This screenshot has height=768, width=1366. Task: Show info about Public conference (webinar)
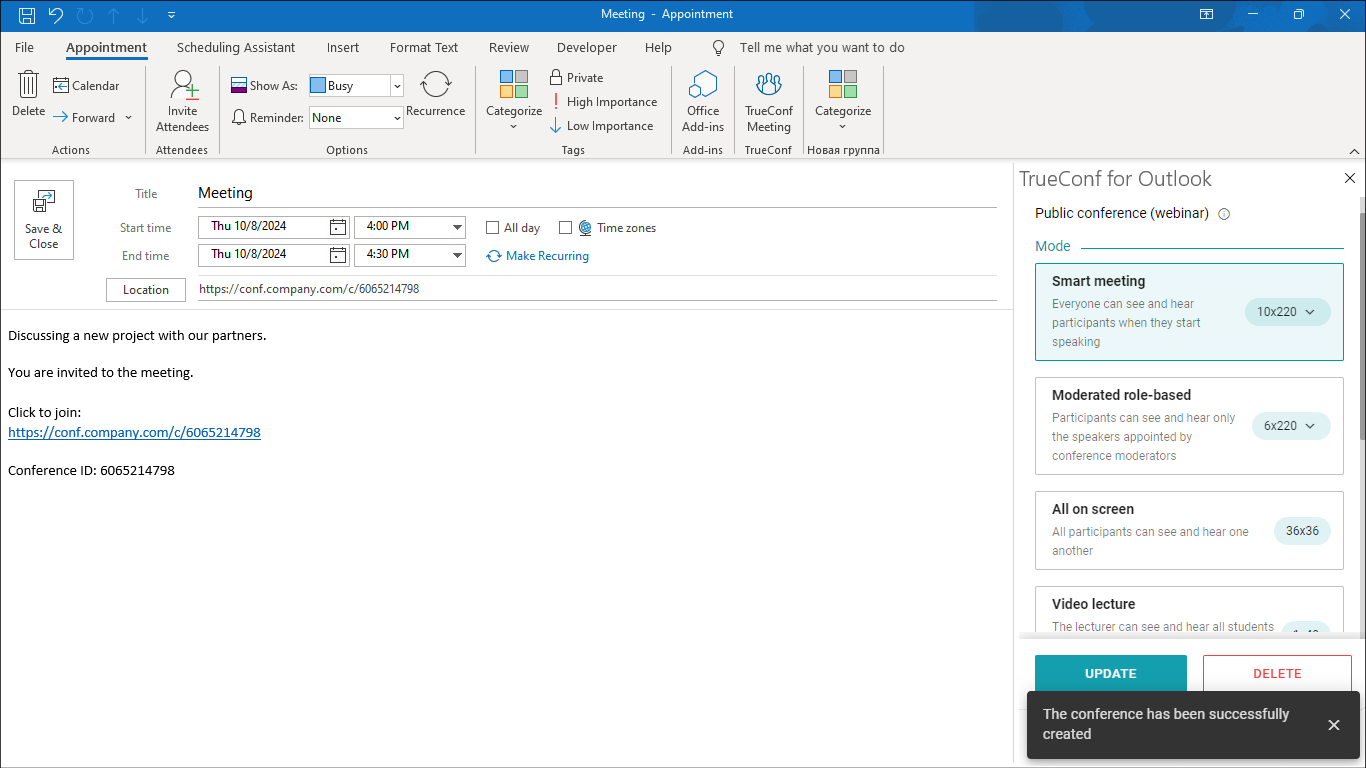click(x=1224, y=214)
